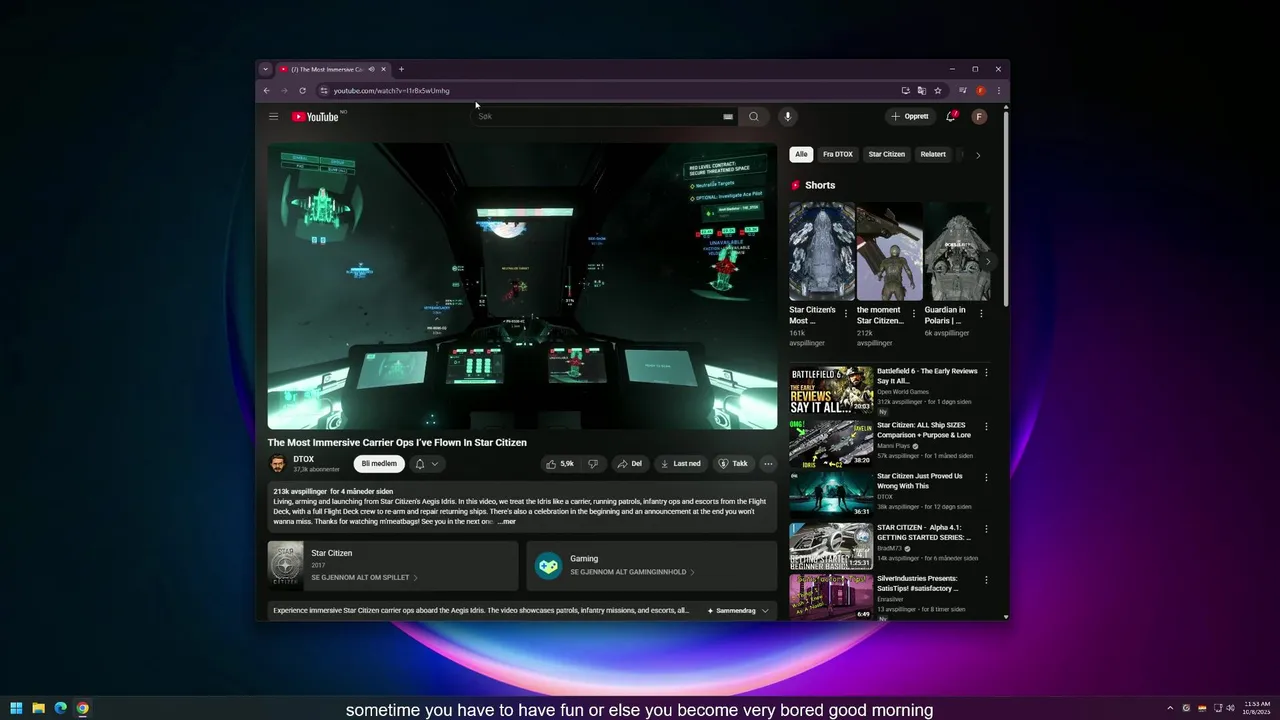1280x720 pixels.
Task: Open Microsoft Edge from the taskbar
Action: 60,708
